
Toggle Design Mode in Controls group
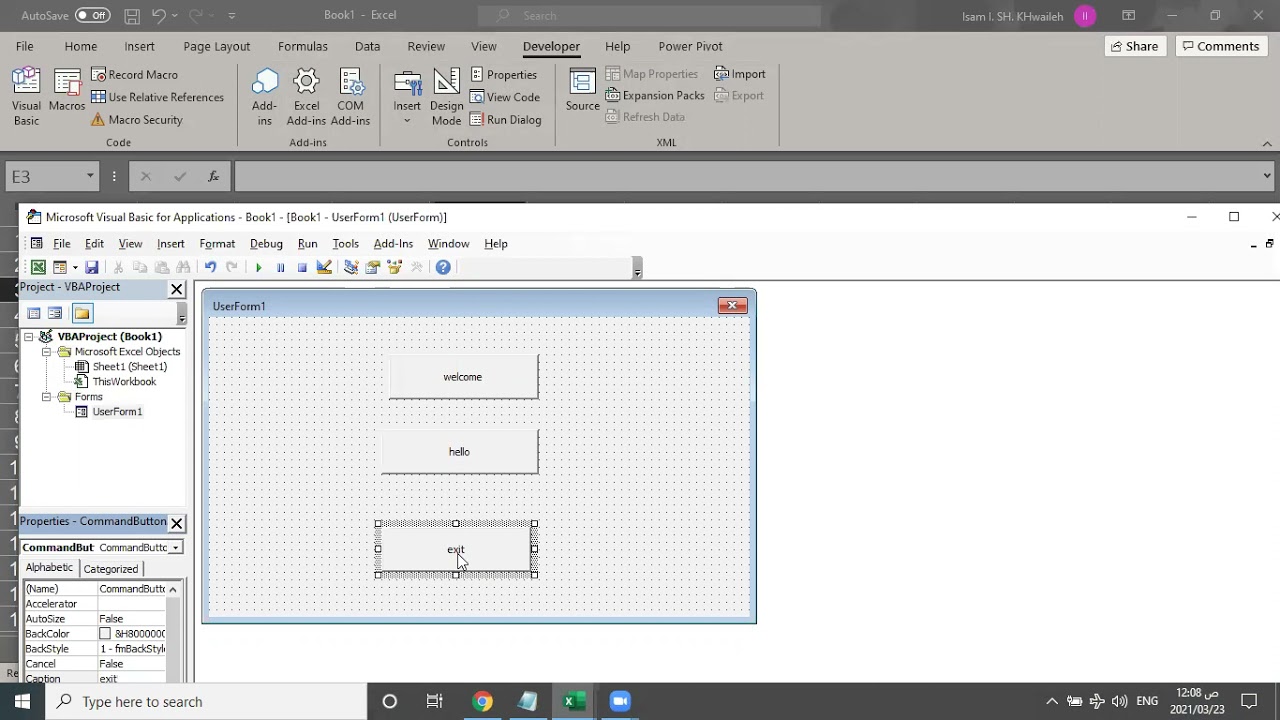446,97
